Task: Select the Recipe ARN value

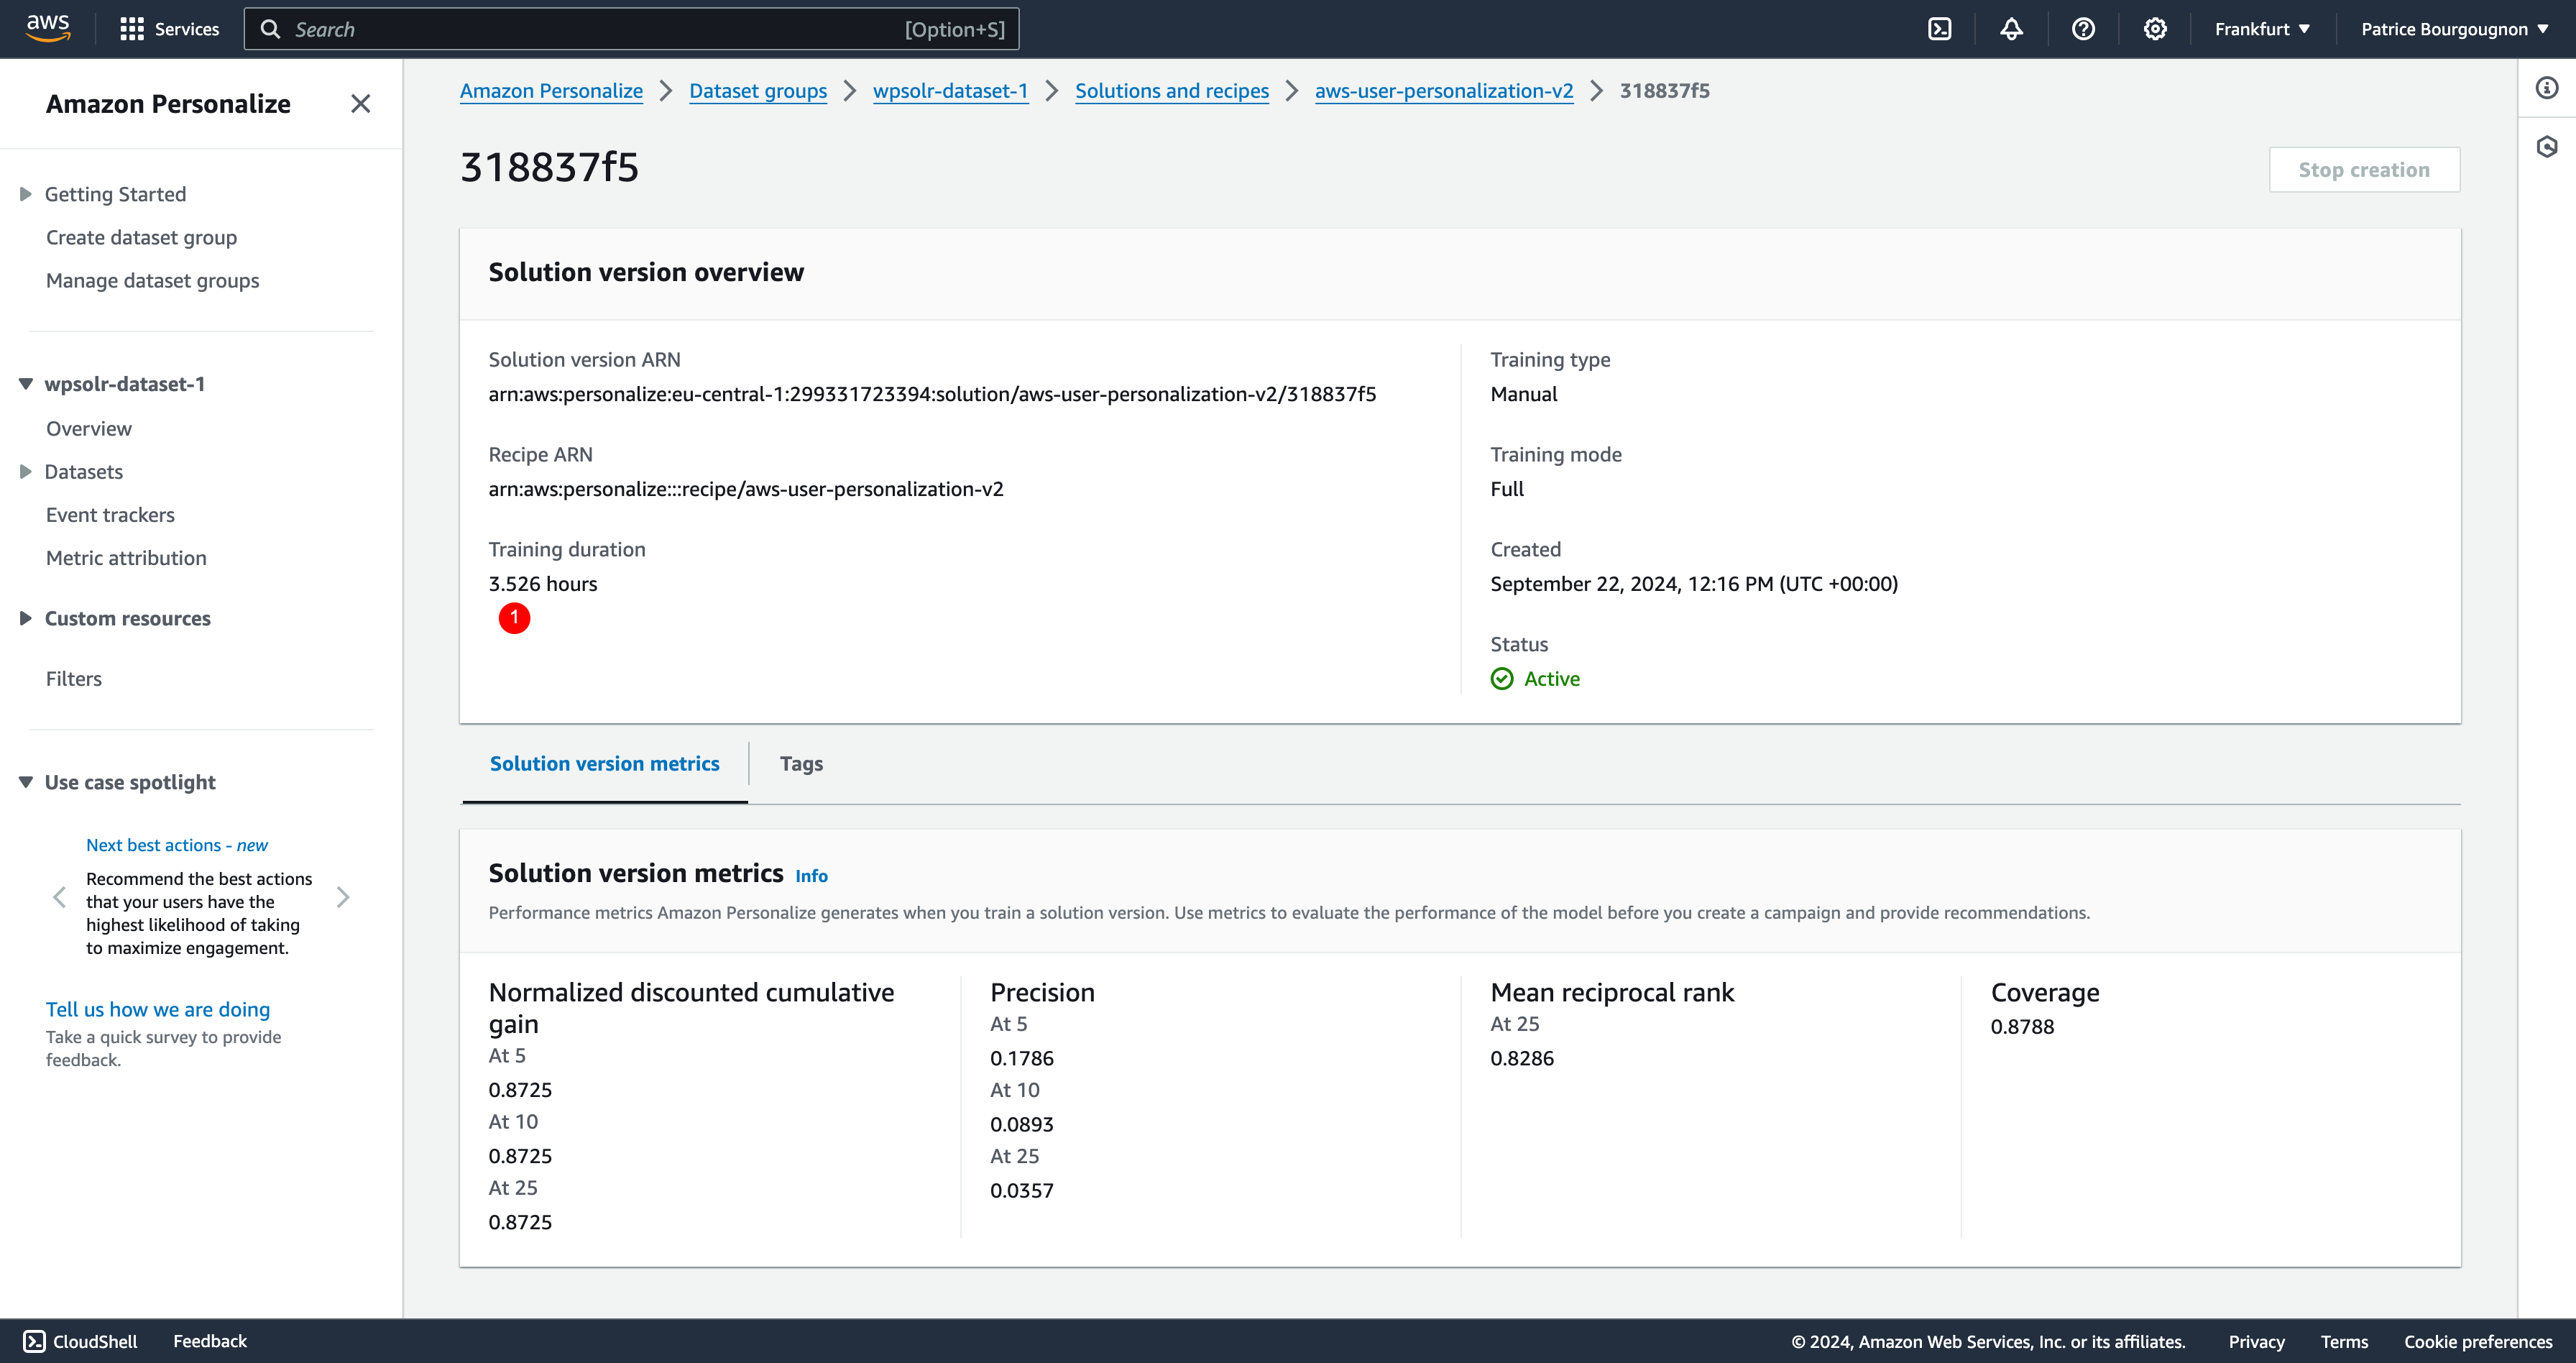Action: [x=746, y=489]
